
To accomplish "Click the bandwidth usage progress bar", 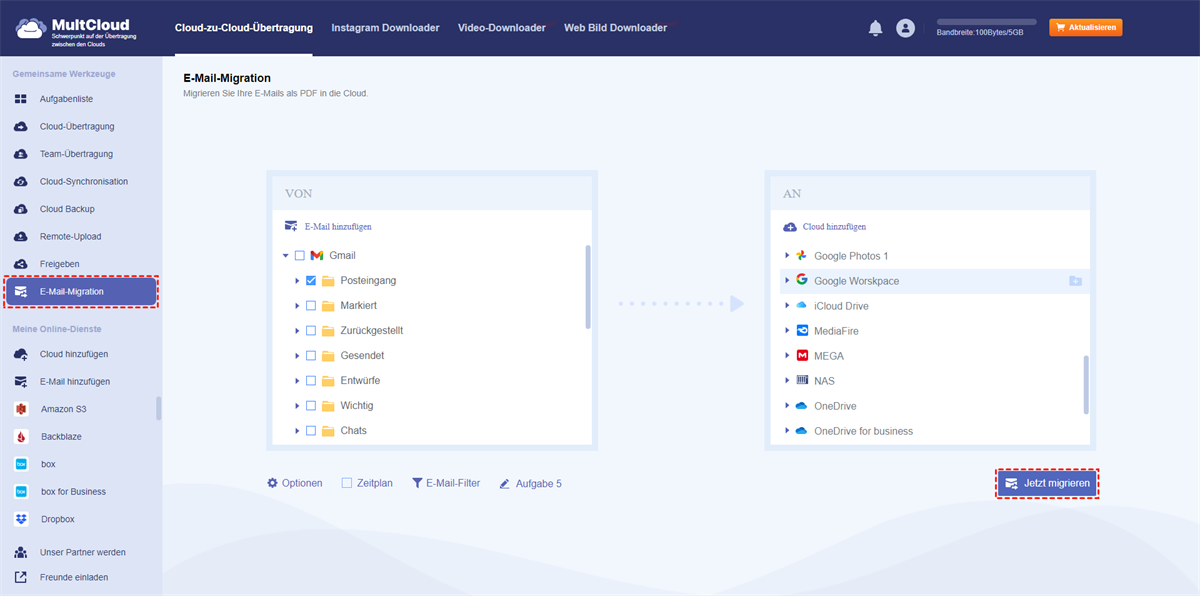I will pos(986,22).
